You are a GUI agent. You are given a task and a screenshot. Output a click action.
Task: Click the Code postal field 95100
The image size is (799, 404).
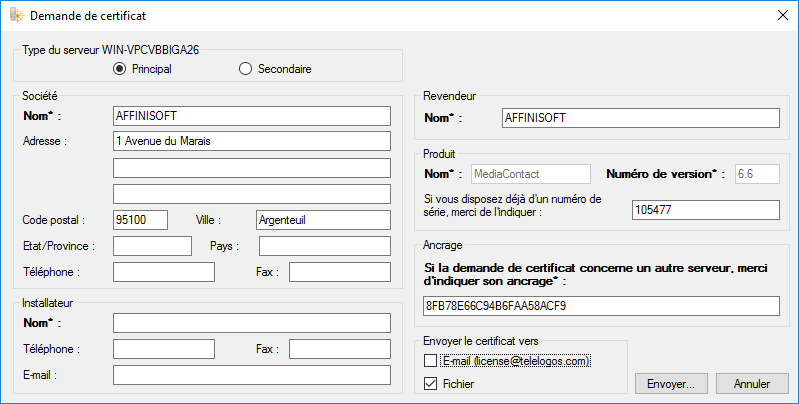140,220
